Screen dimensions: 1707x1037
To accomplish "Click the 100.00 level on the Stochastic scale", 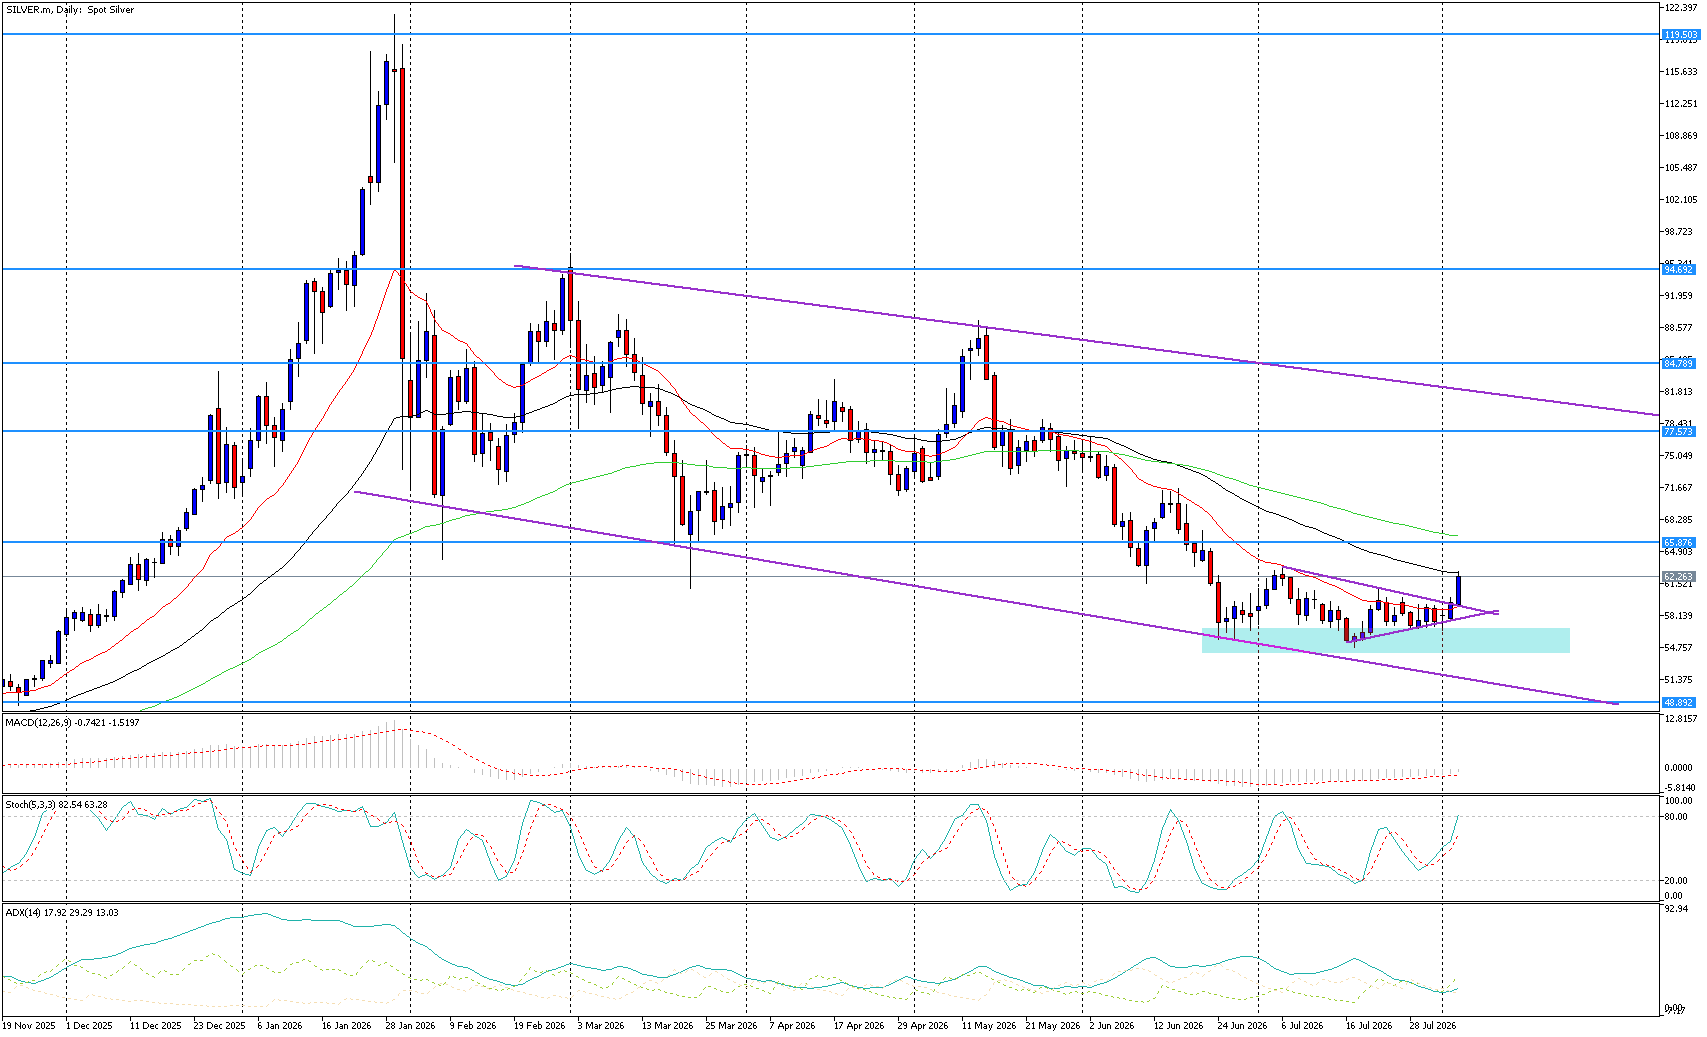I will coord(1679,801).
